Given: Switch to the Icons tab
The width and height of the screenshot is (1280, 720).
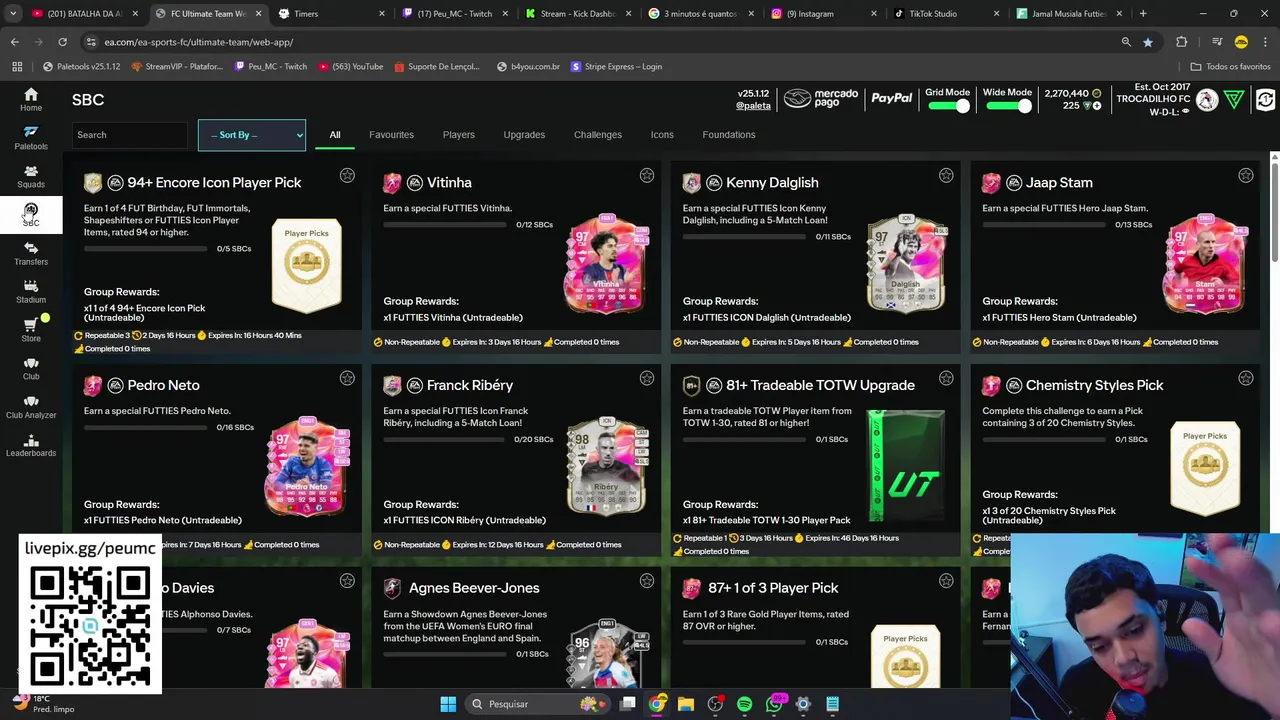Looking at the screenshot, I should (x=662, y=135).
